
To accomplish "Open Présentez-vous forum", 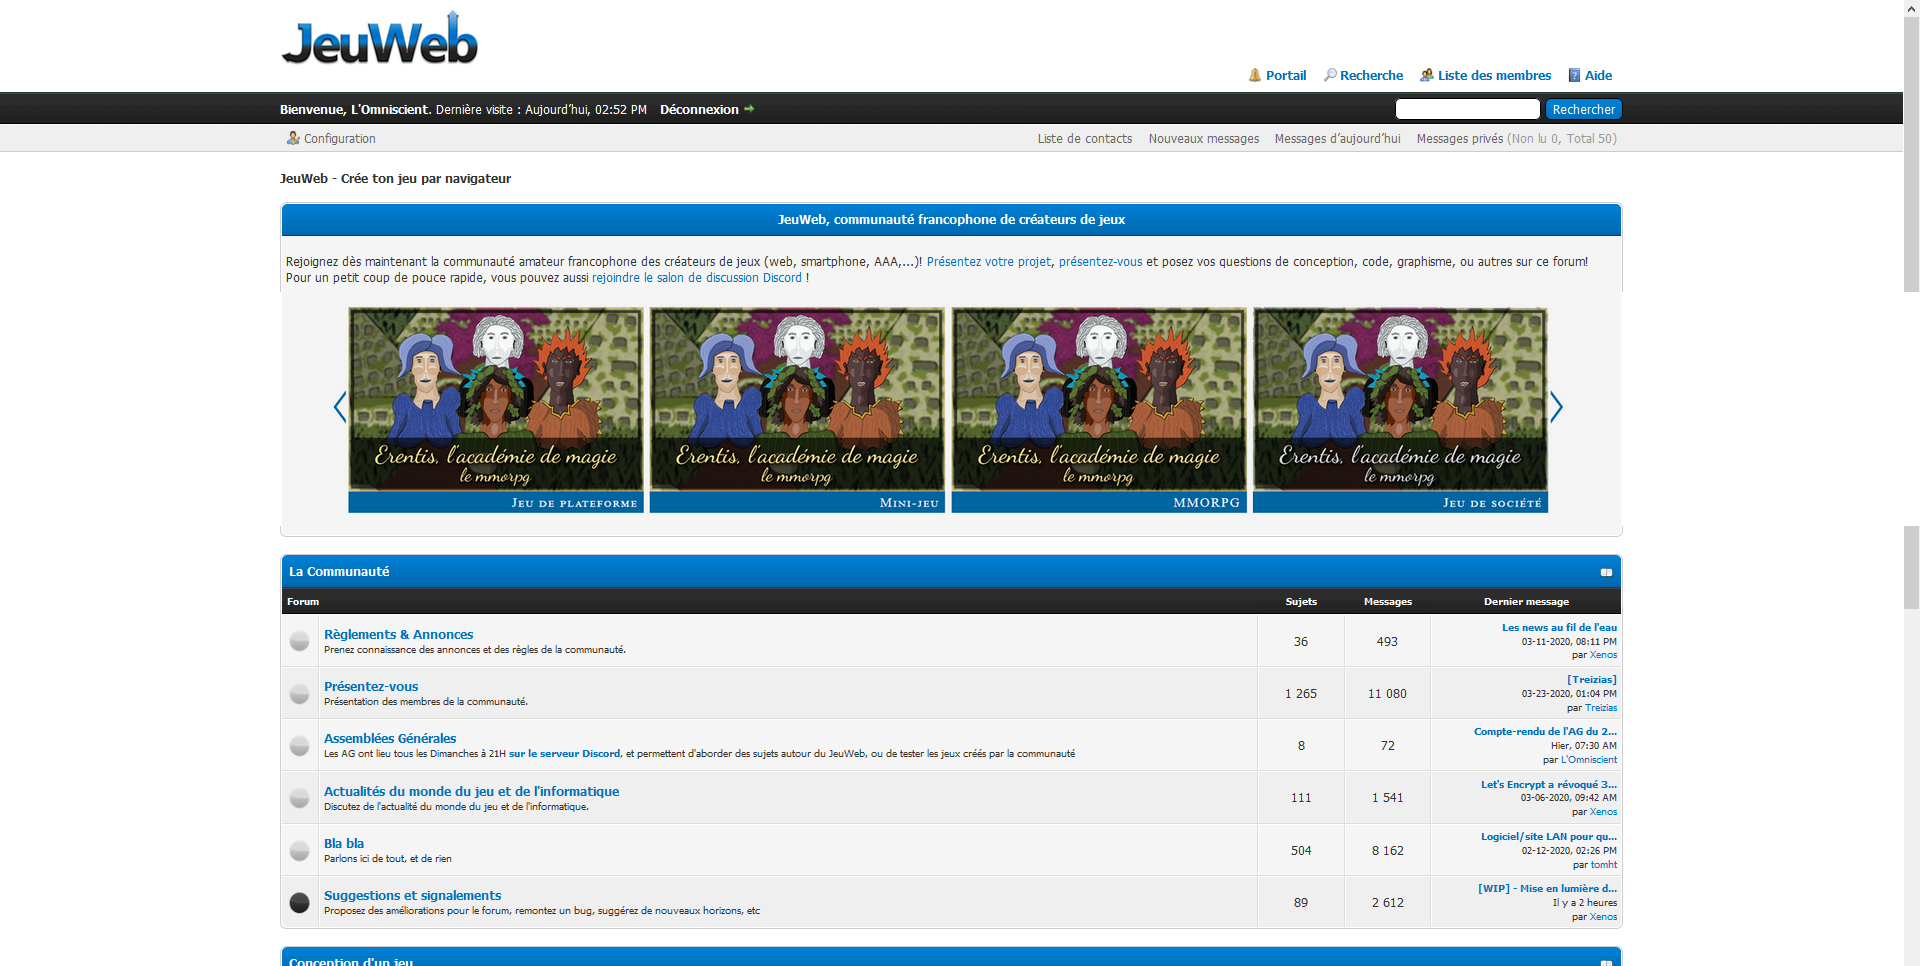I will pos(371,686).
